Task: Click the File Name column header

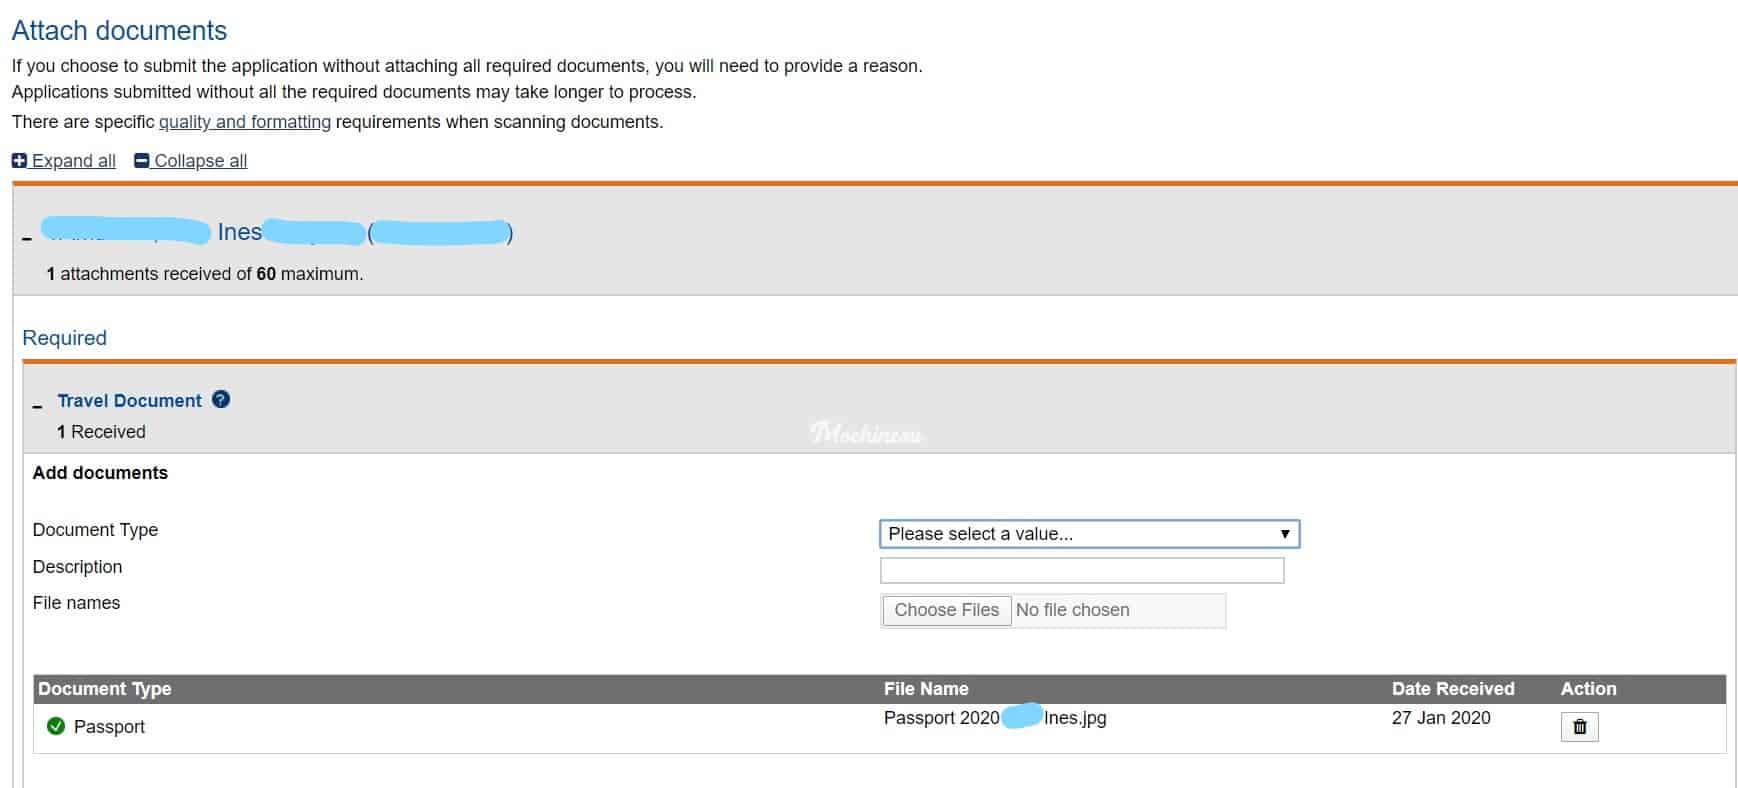Action: pyautogui.click(x=926, y=689)
